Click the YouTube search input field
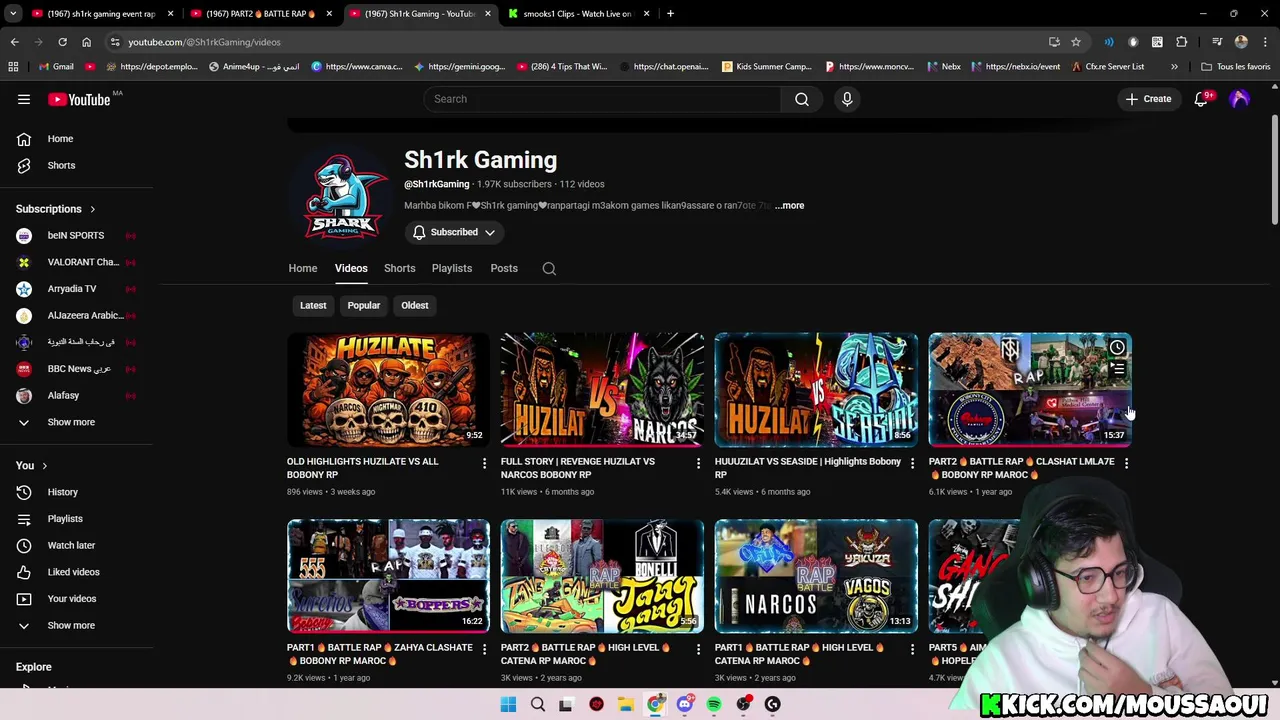 tap(602, 99)
